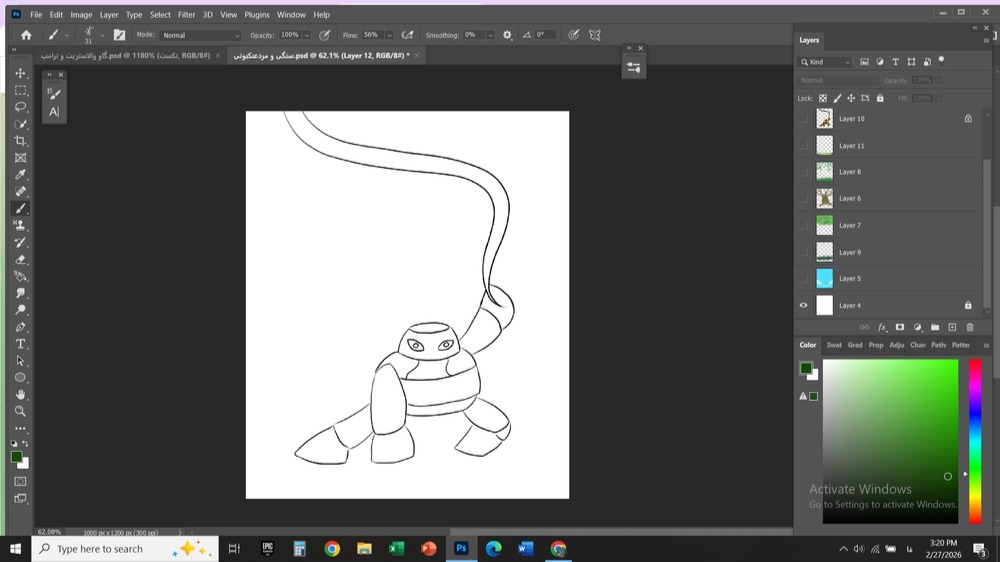Select the Path Selection tool
Image resolution: width=1000 pixels, height=562 pixels.
[20, 361]
